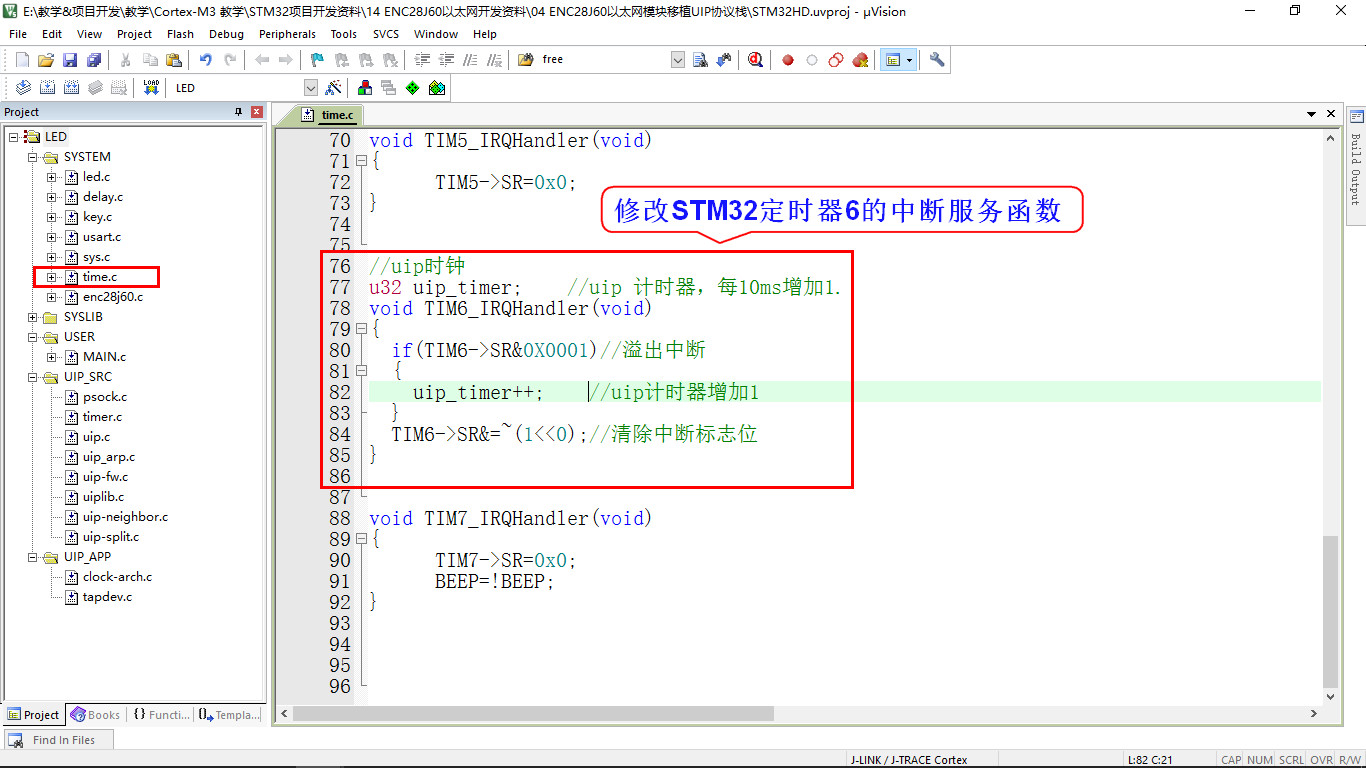Start the debug session icon
Image resolution: width=1366 pixels, height=768 pixels.
[x=755, y=60]
